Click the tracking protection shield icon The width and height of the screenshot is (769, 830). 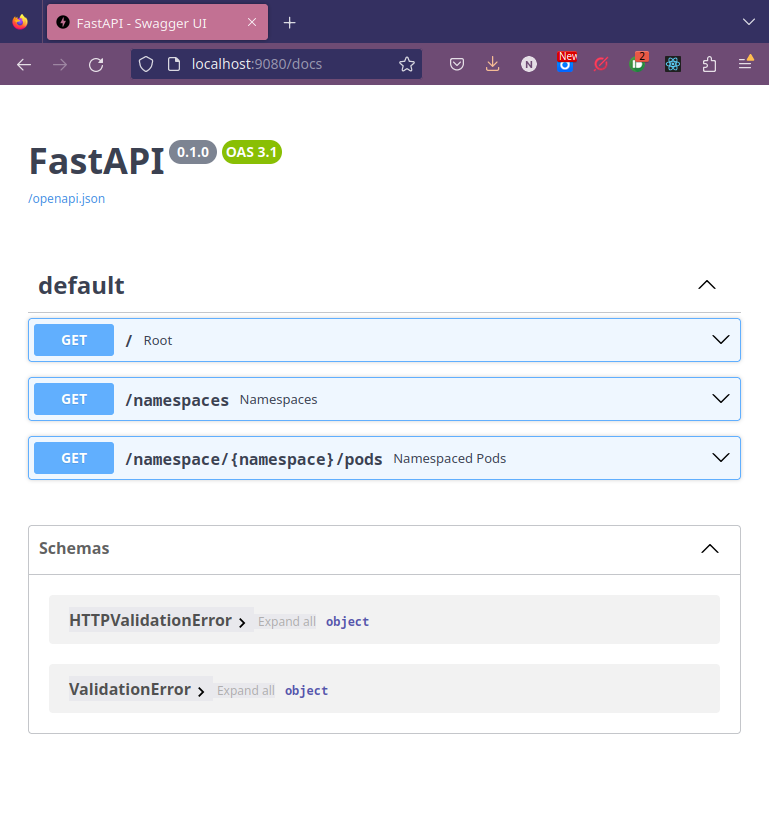(x=146, y=64)
